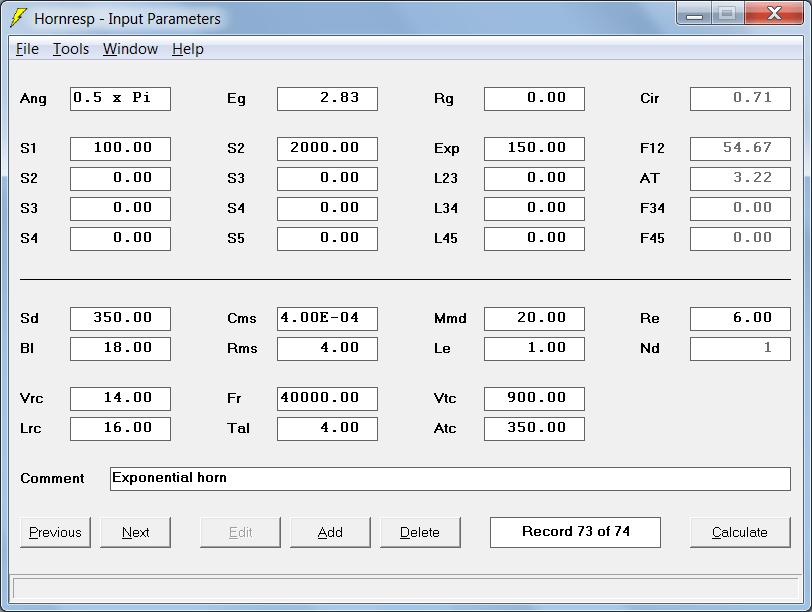Minimize the Hornresp window
The width and height of the screenshot is (812, 612).
(x=694, y=14)
